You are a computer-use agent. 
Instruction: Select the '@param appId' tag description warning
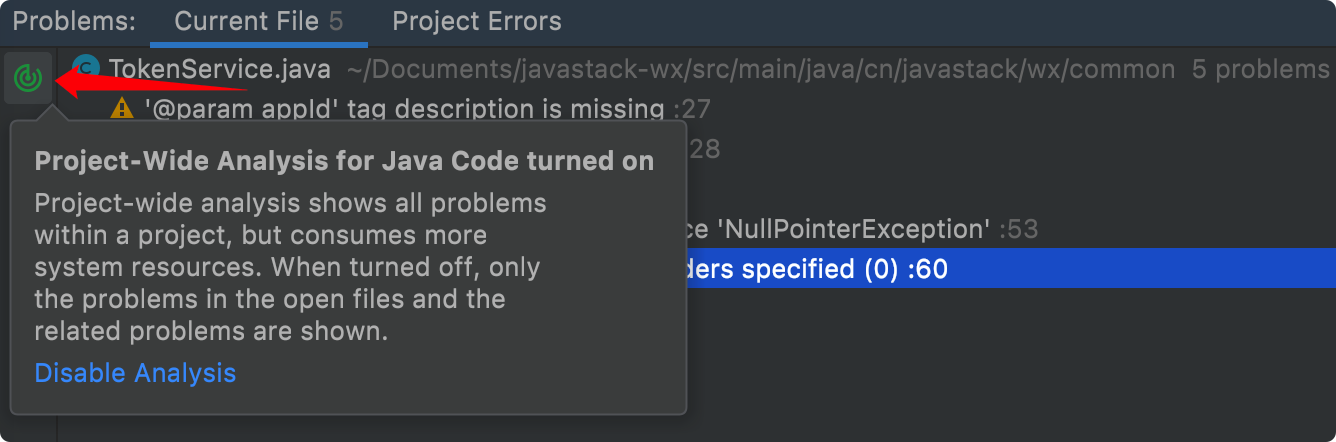click(404, 108)
